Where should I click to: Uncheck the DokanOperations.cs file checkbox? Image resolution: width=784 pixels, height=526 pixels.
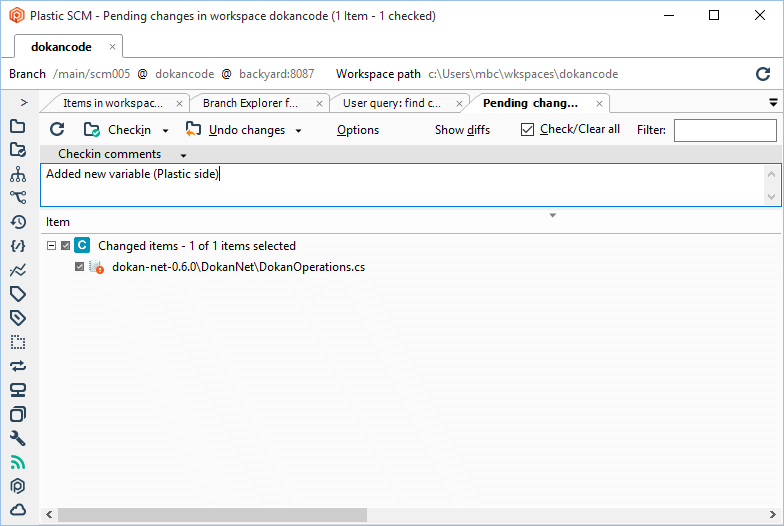coord(80,267)
